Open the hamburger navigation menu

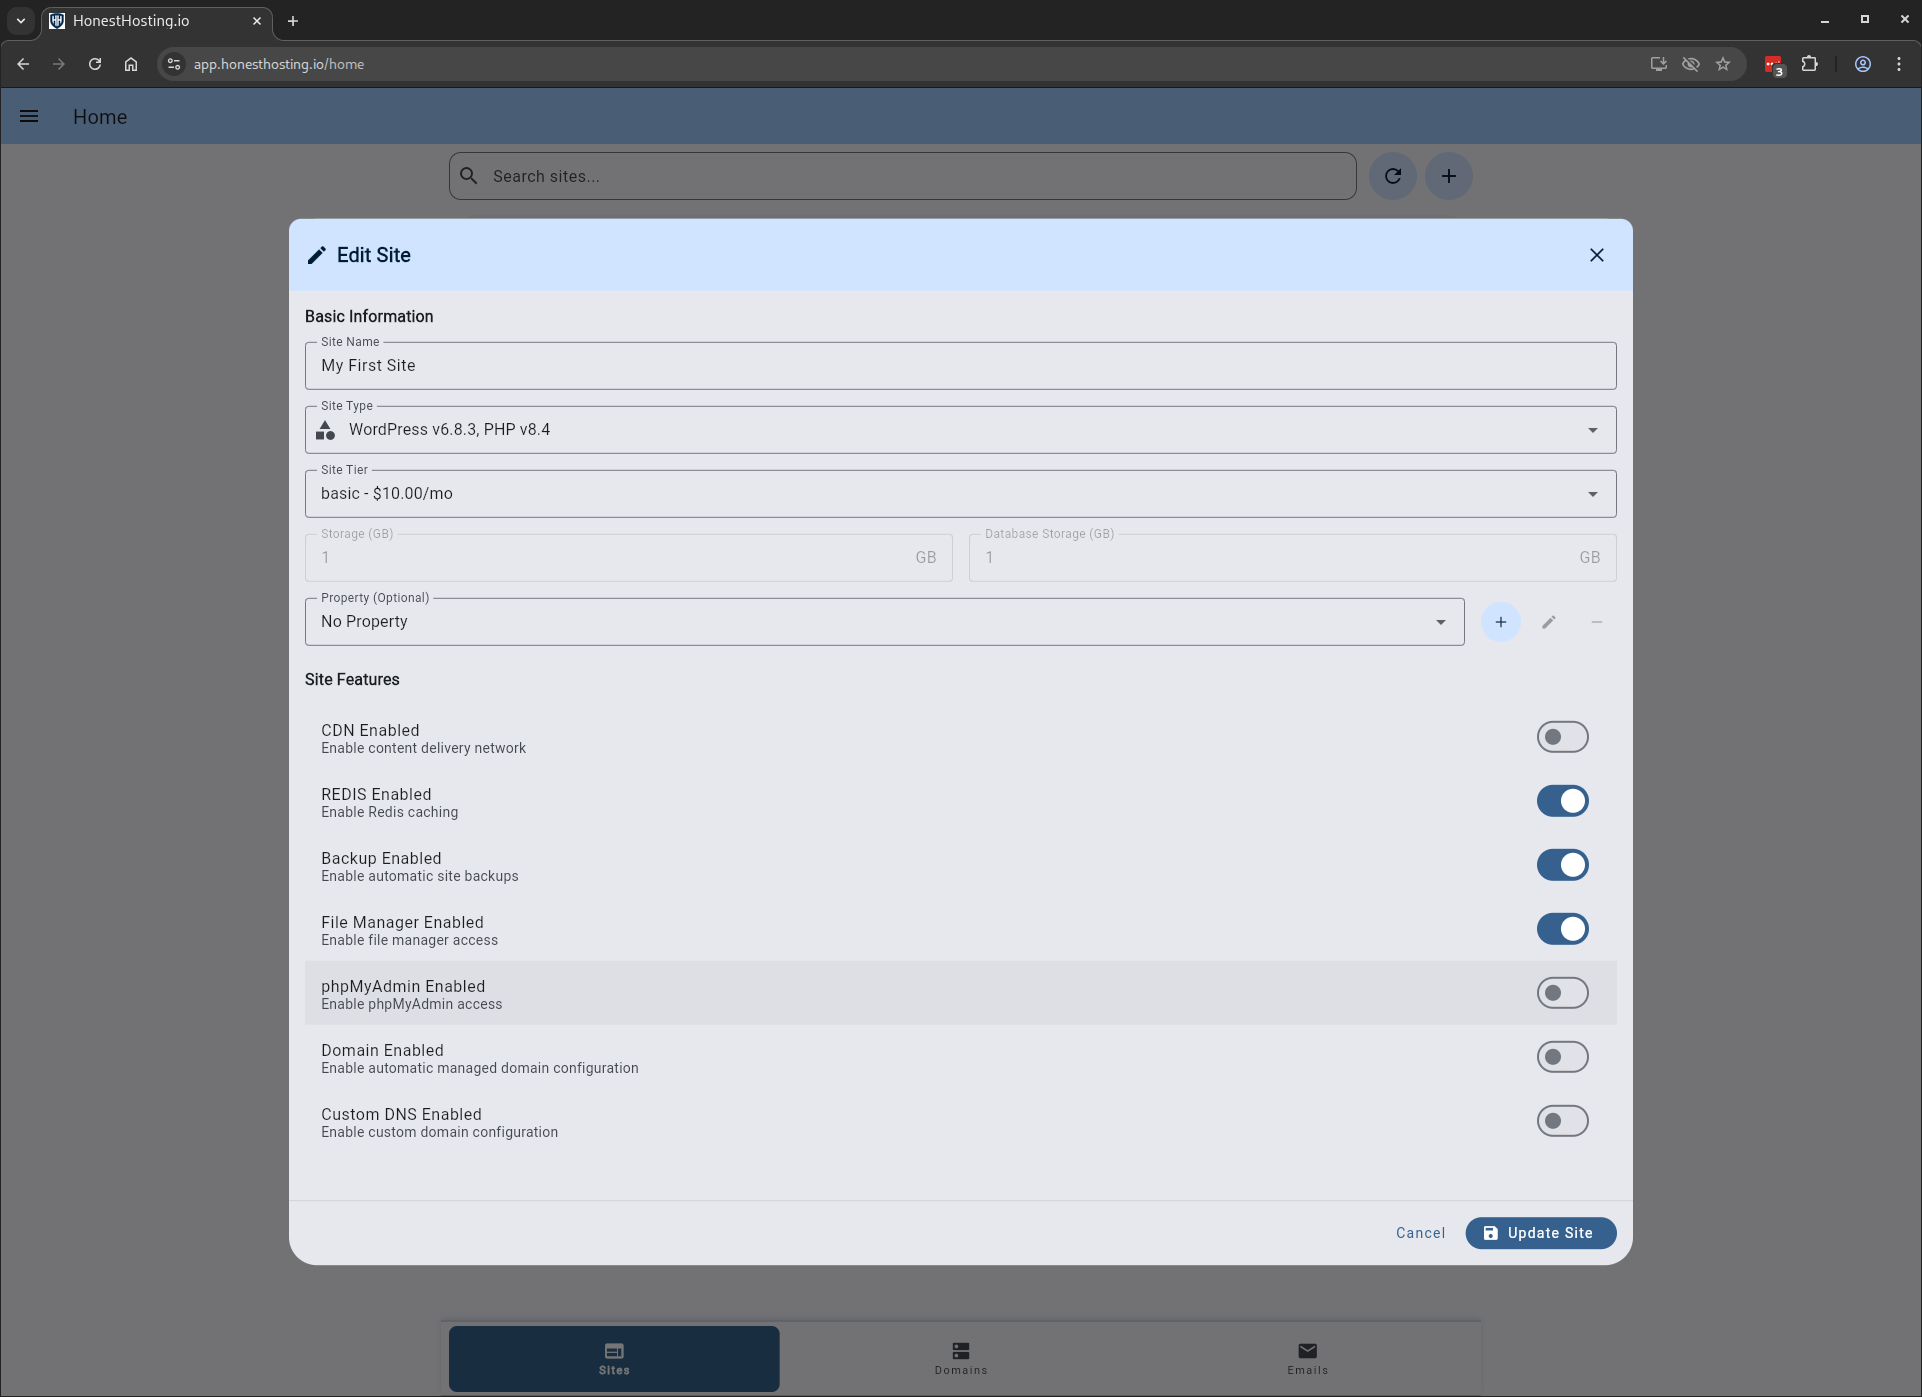coord(29,117)
